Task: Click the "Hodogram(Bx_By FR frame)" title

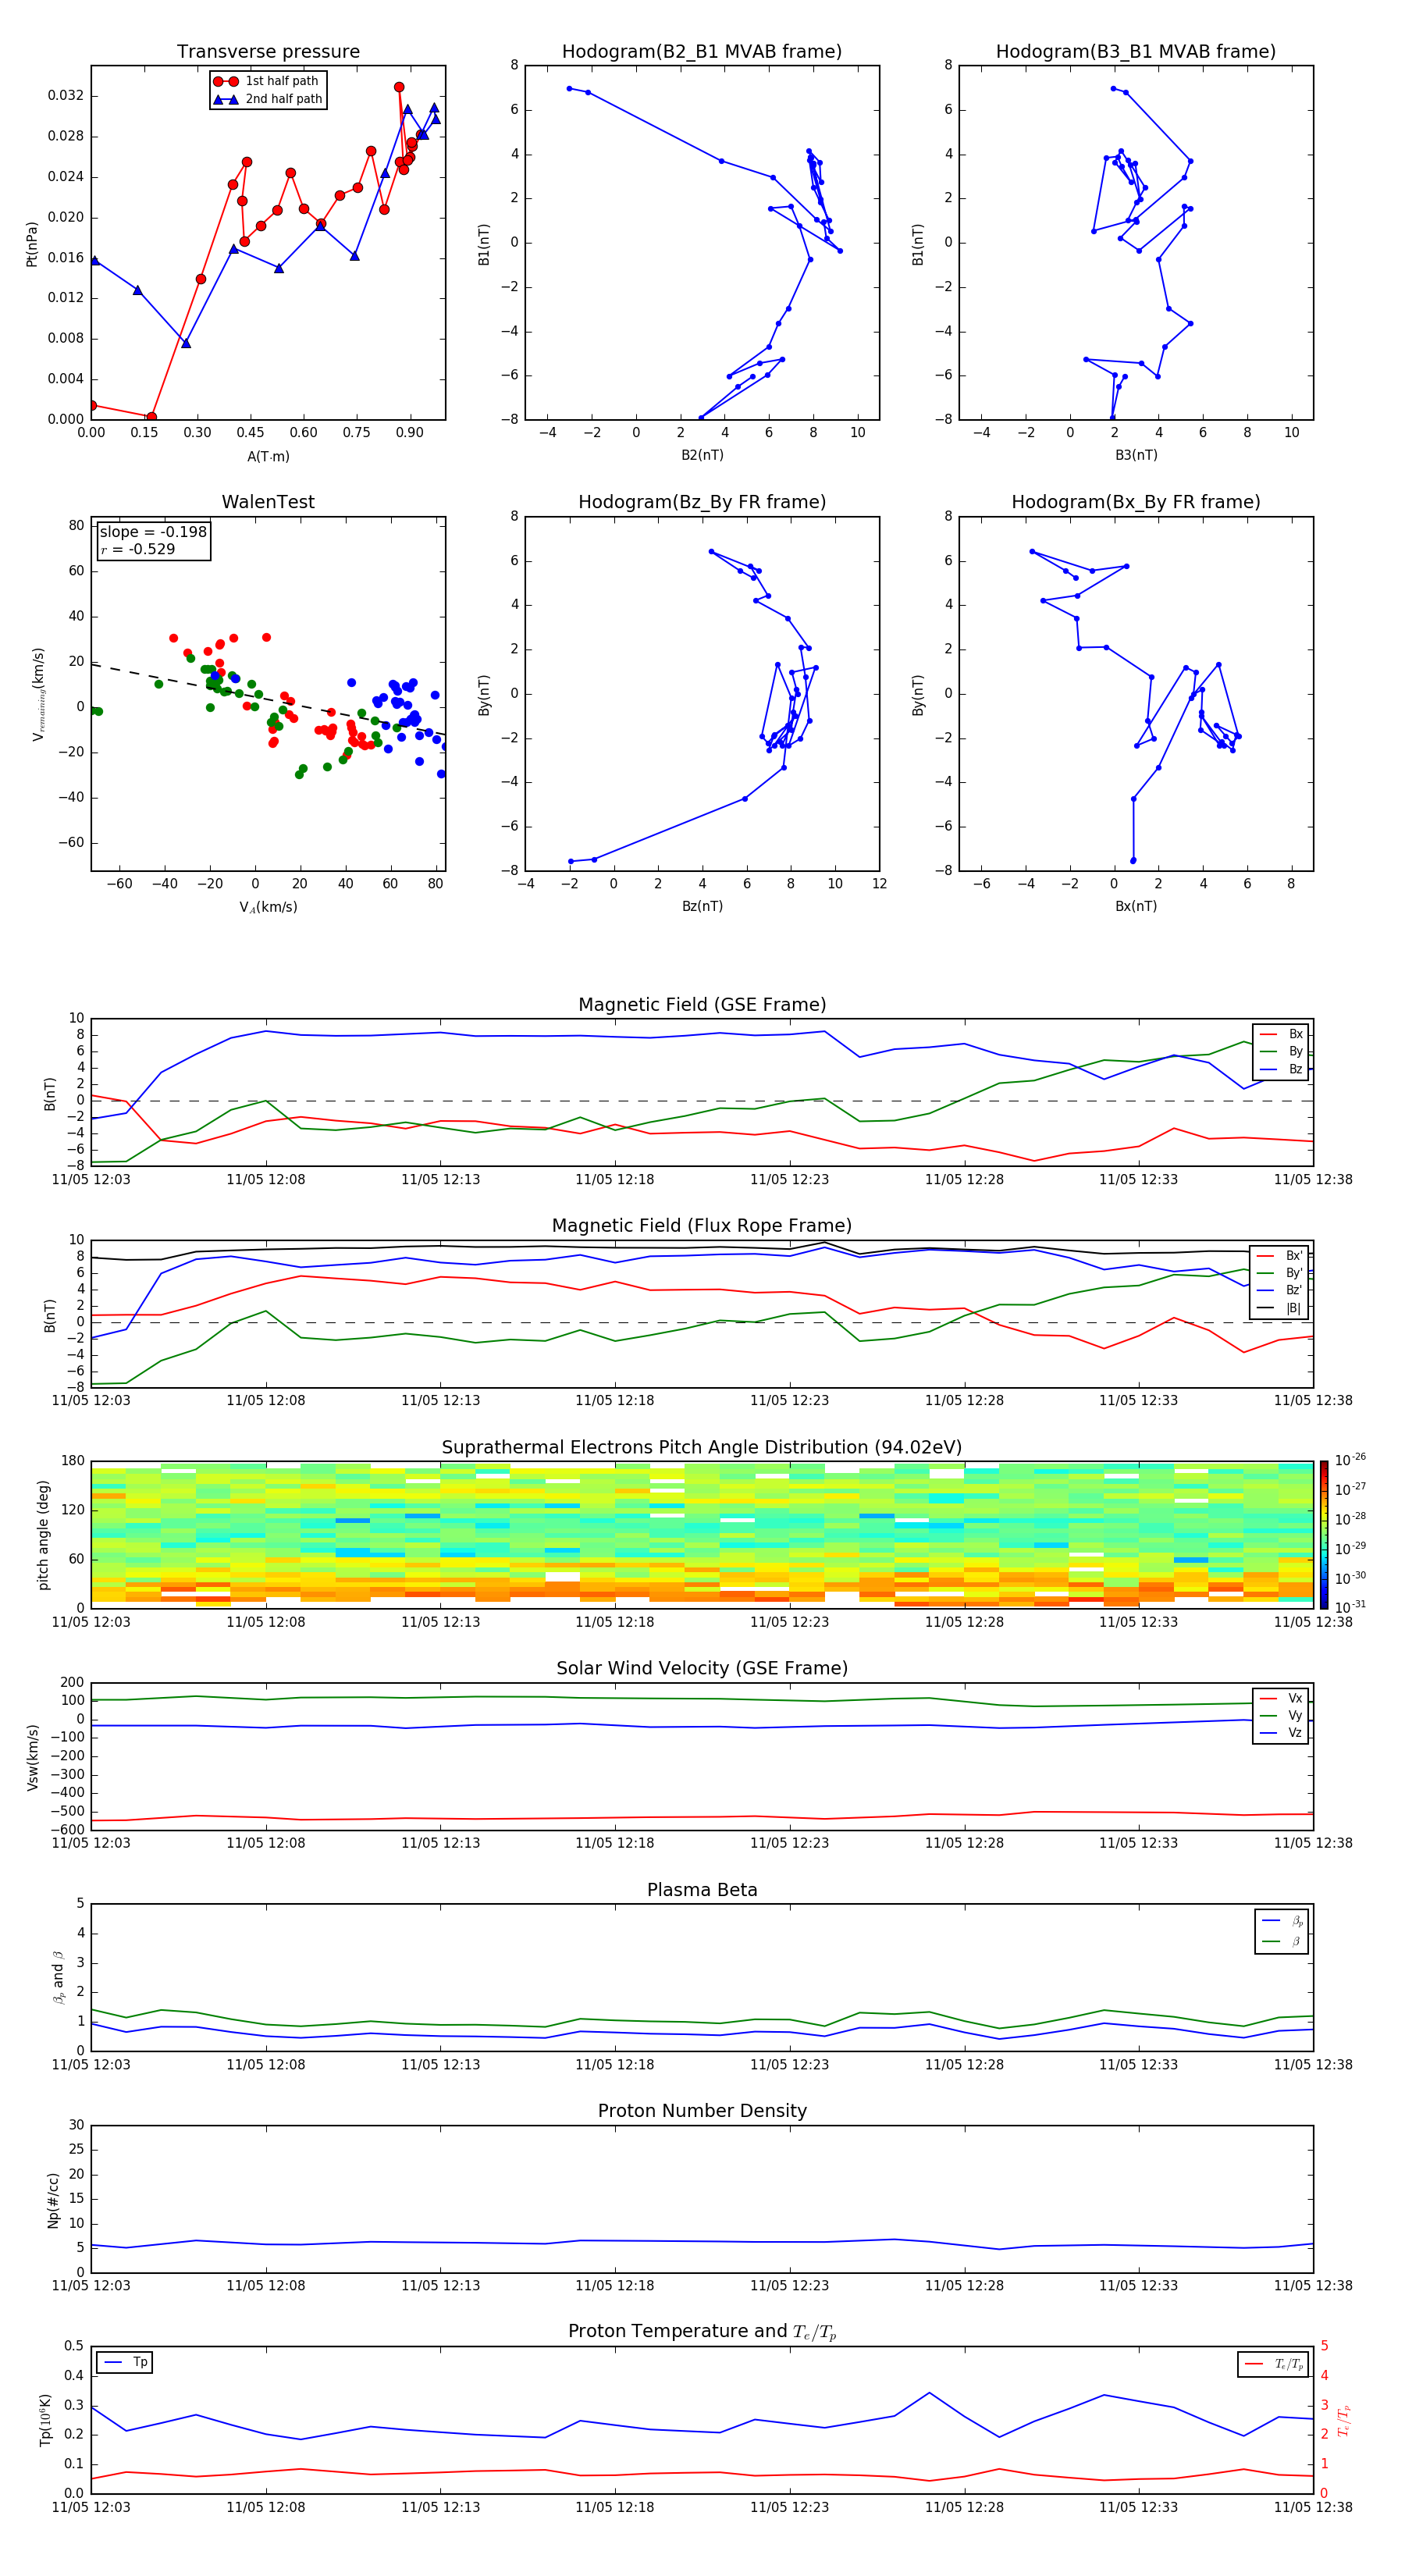Action: click(x=1136, y=502)
